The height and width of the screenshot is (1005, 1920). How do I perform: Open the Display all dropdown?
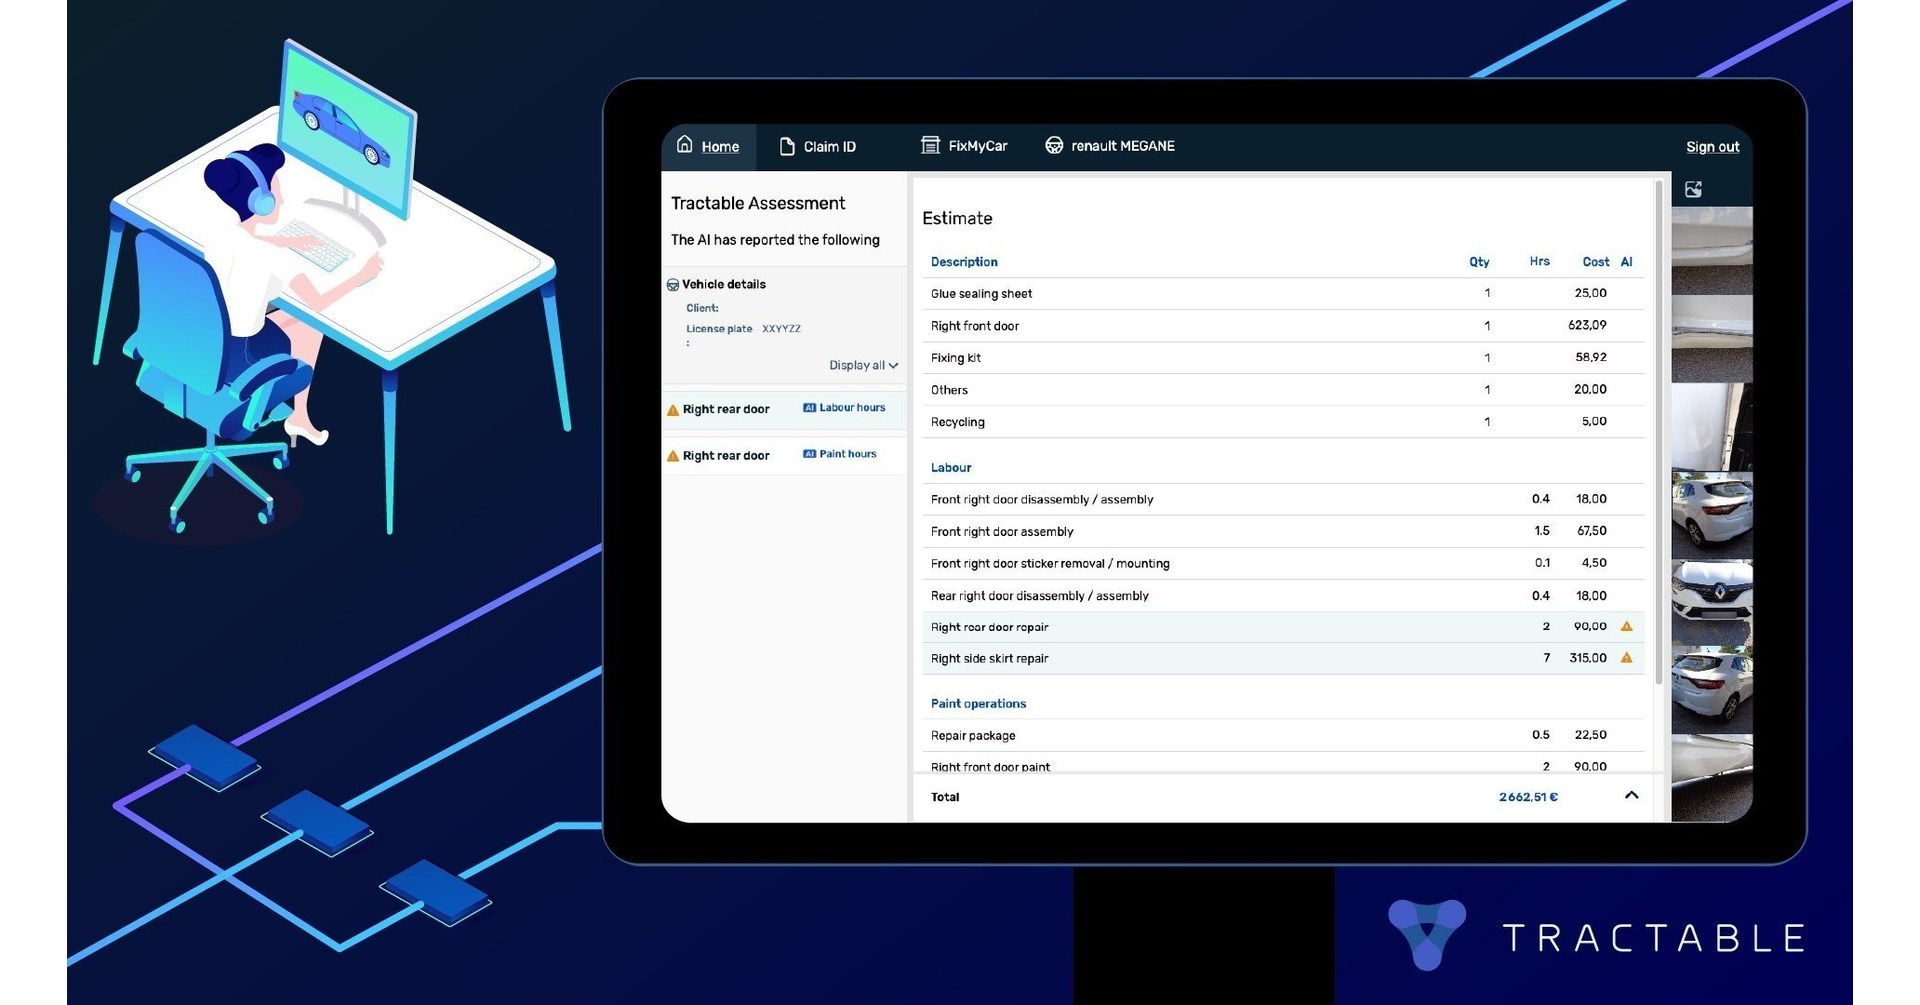862,365
